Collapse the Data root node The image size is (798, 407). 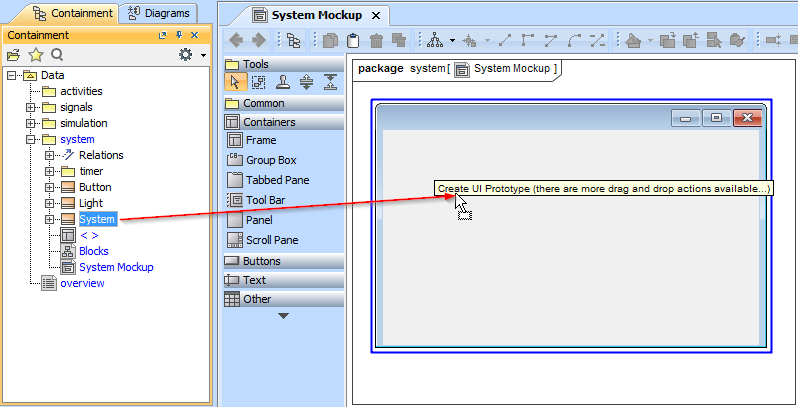[x=12, y=75]
